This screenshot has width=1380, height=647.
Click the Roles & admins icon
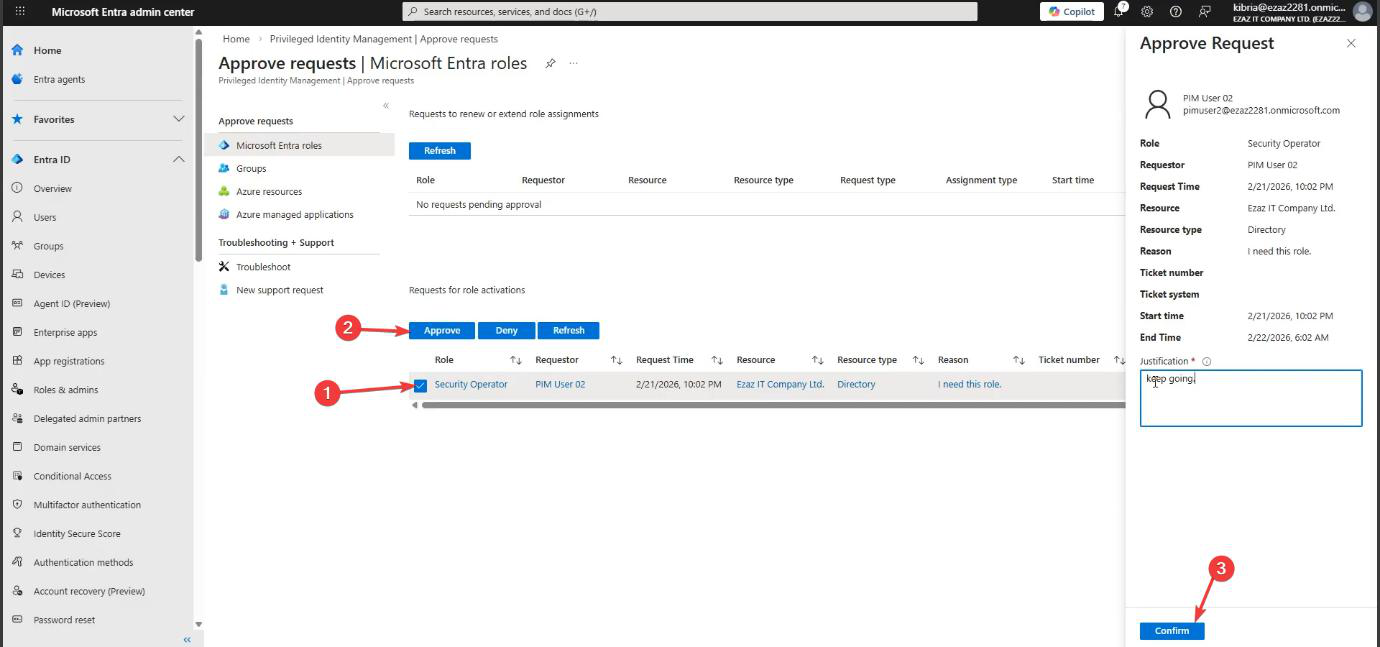[x=17, y=390]
